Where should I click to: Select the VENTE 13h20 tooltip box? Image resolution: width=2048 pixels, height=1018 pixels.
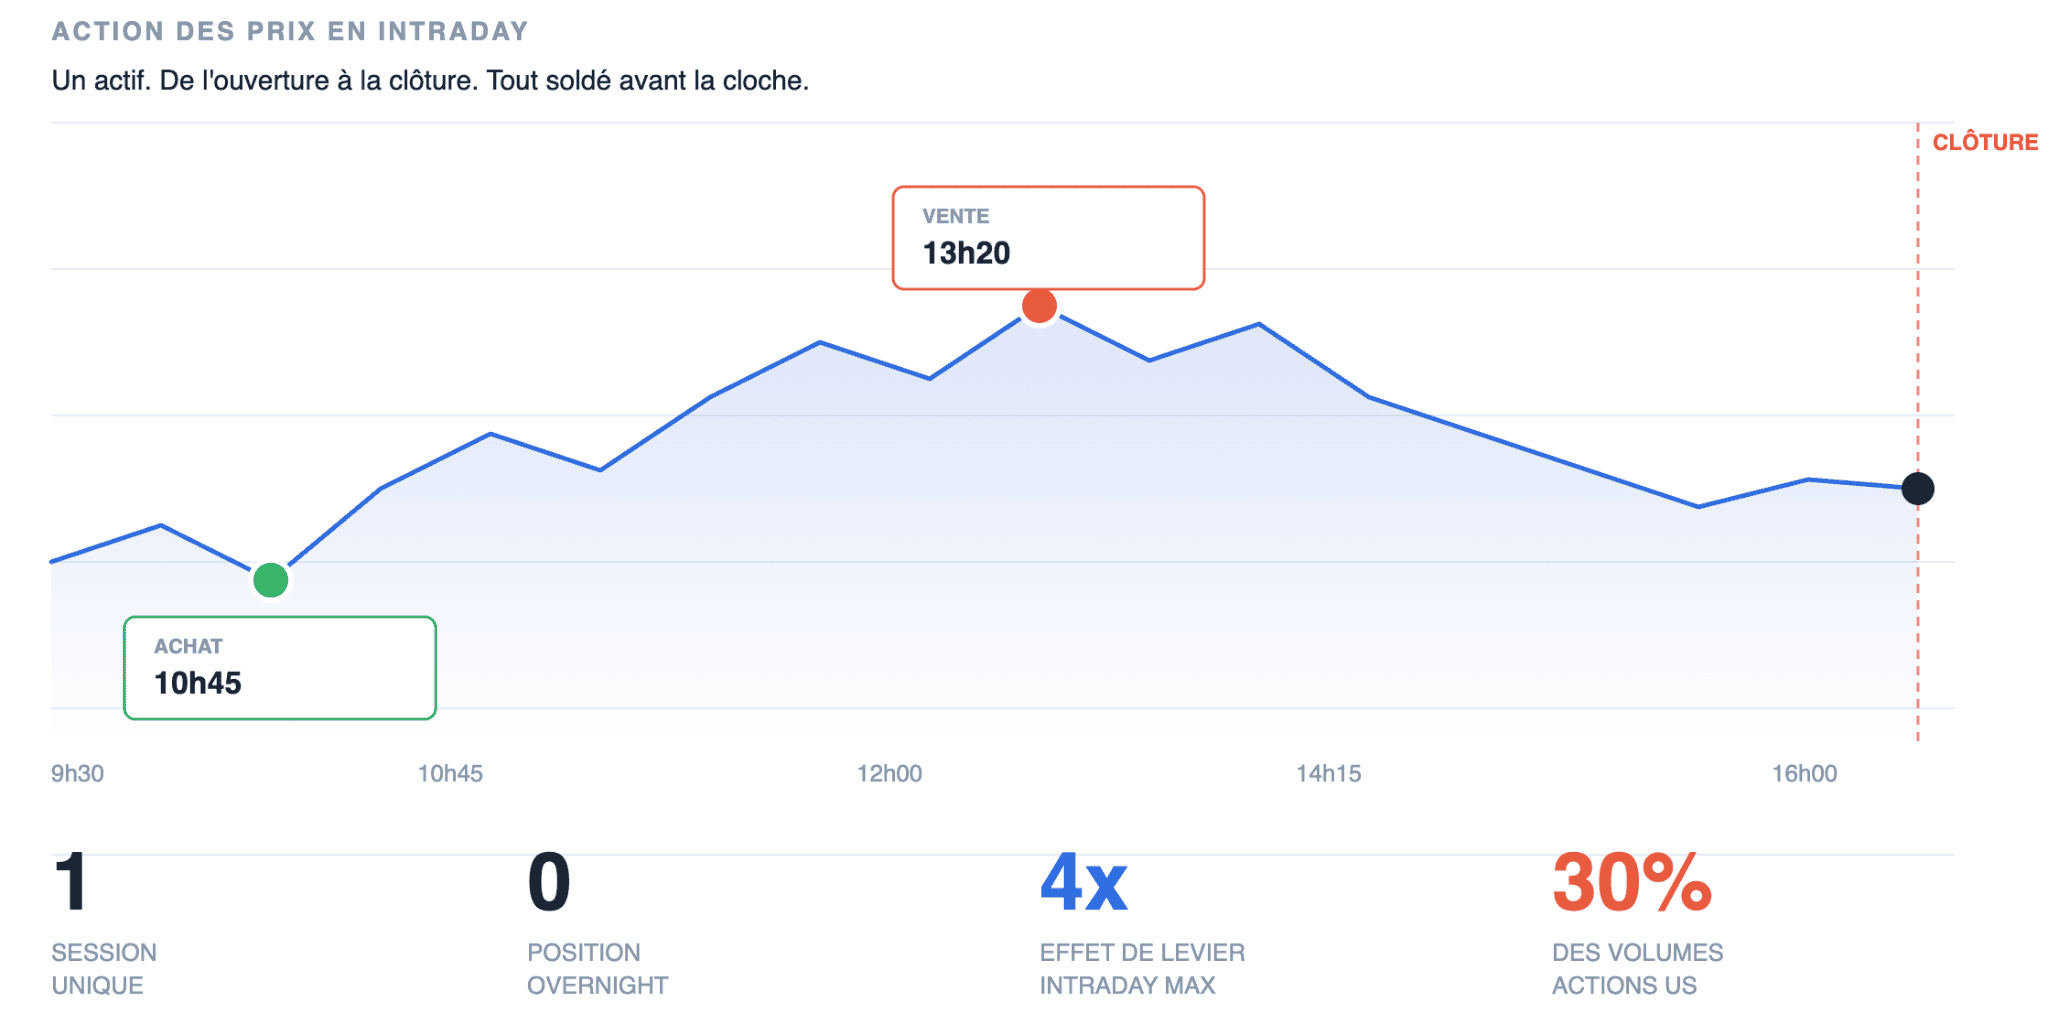click(1047, 238)
